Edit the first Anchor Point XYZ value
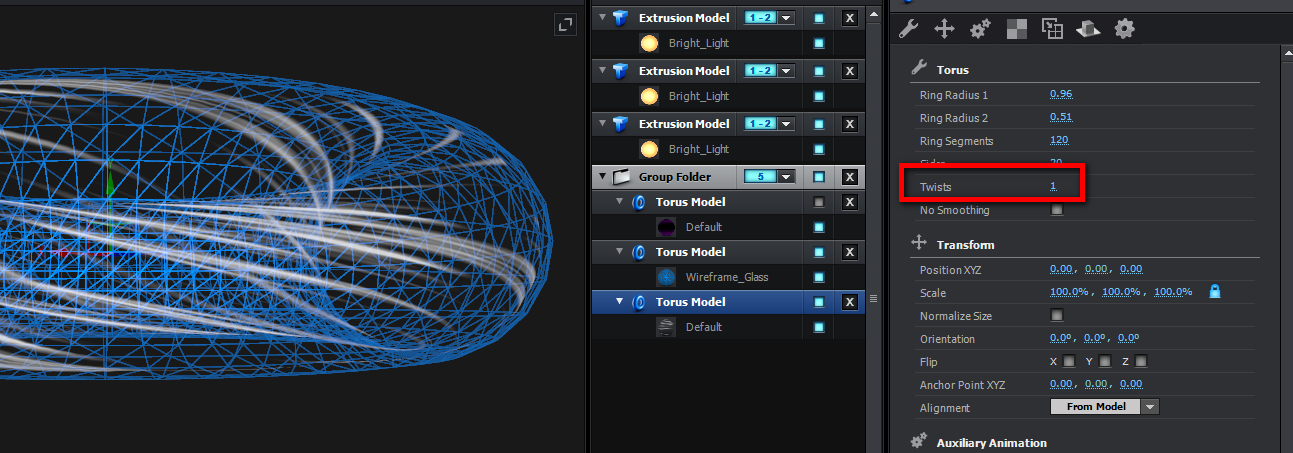This screenshot has height=453, width=1293. (1062, 384)
